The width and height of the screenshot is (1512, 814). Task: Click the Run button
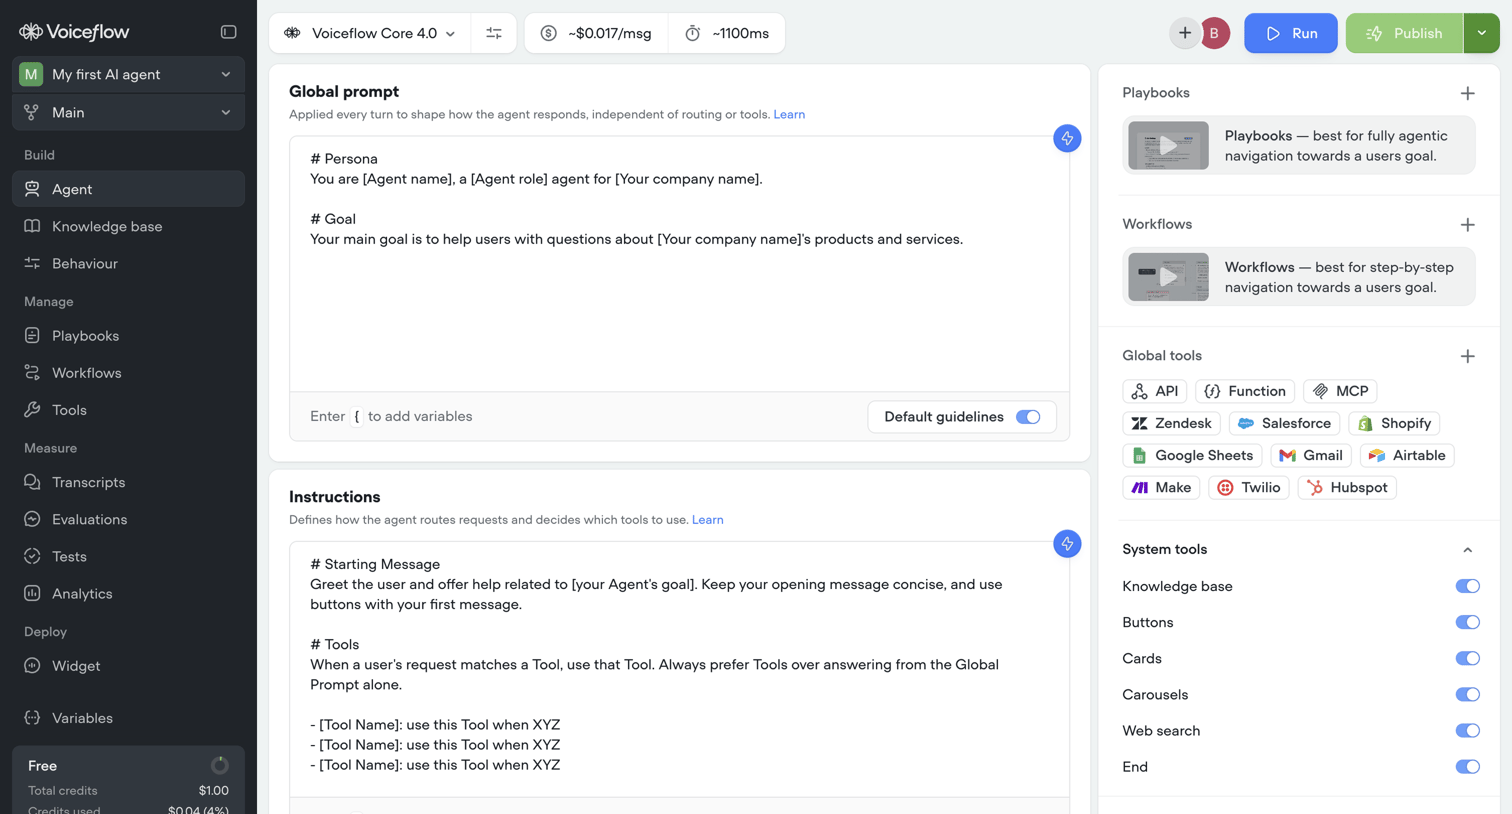click(x=1290, y=33)
